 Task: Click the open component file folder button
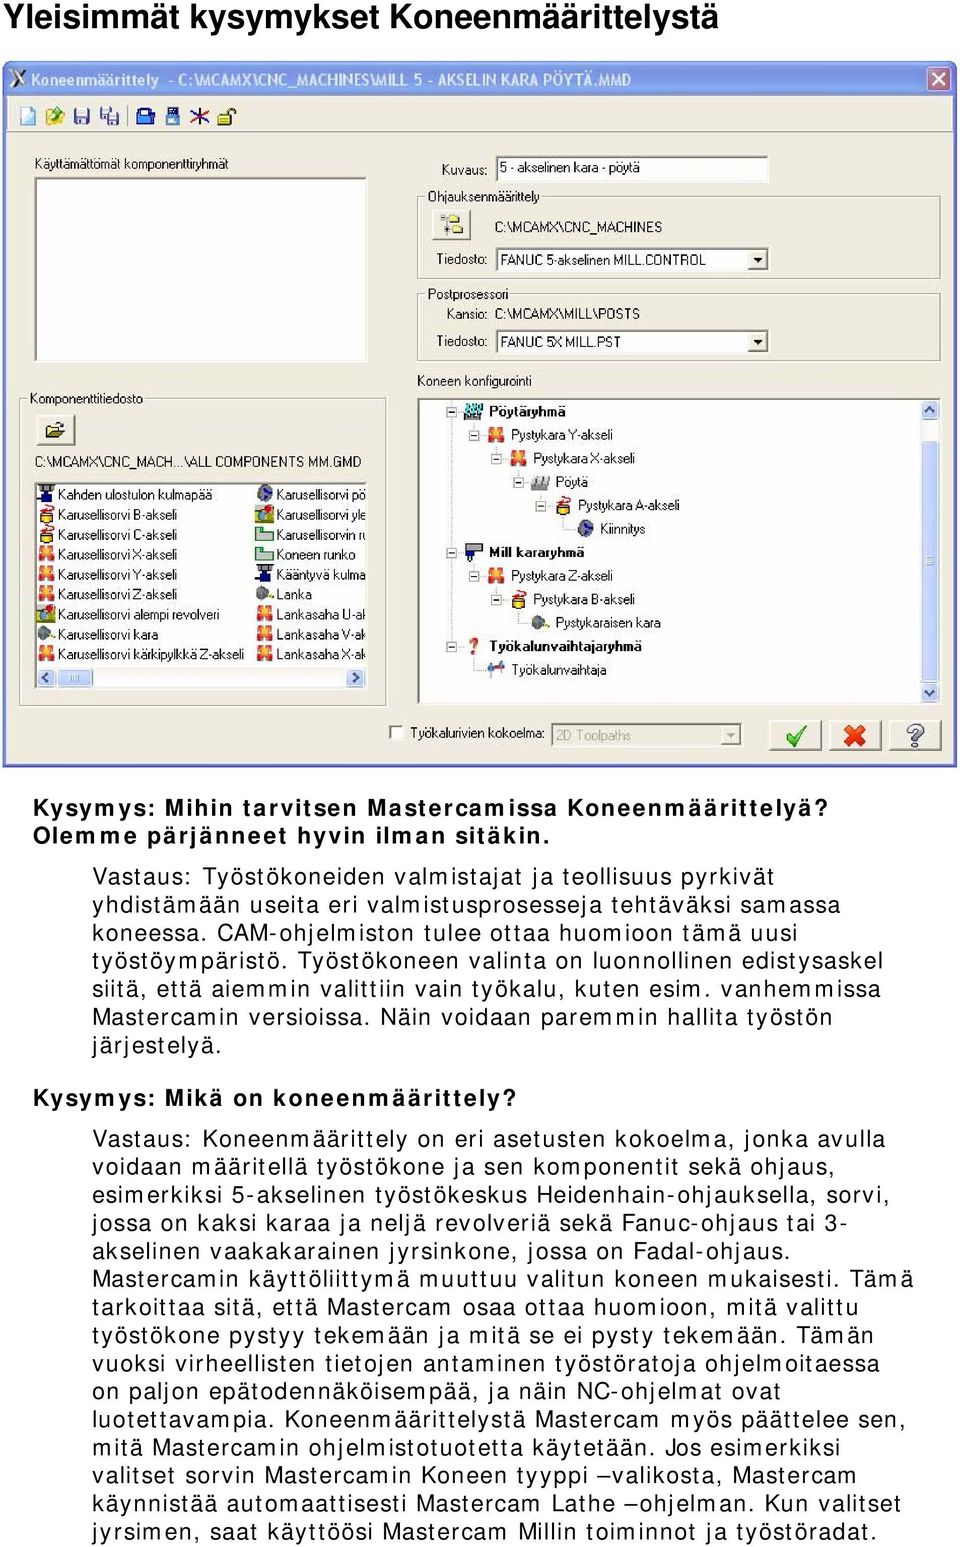pos(55,430)
